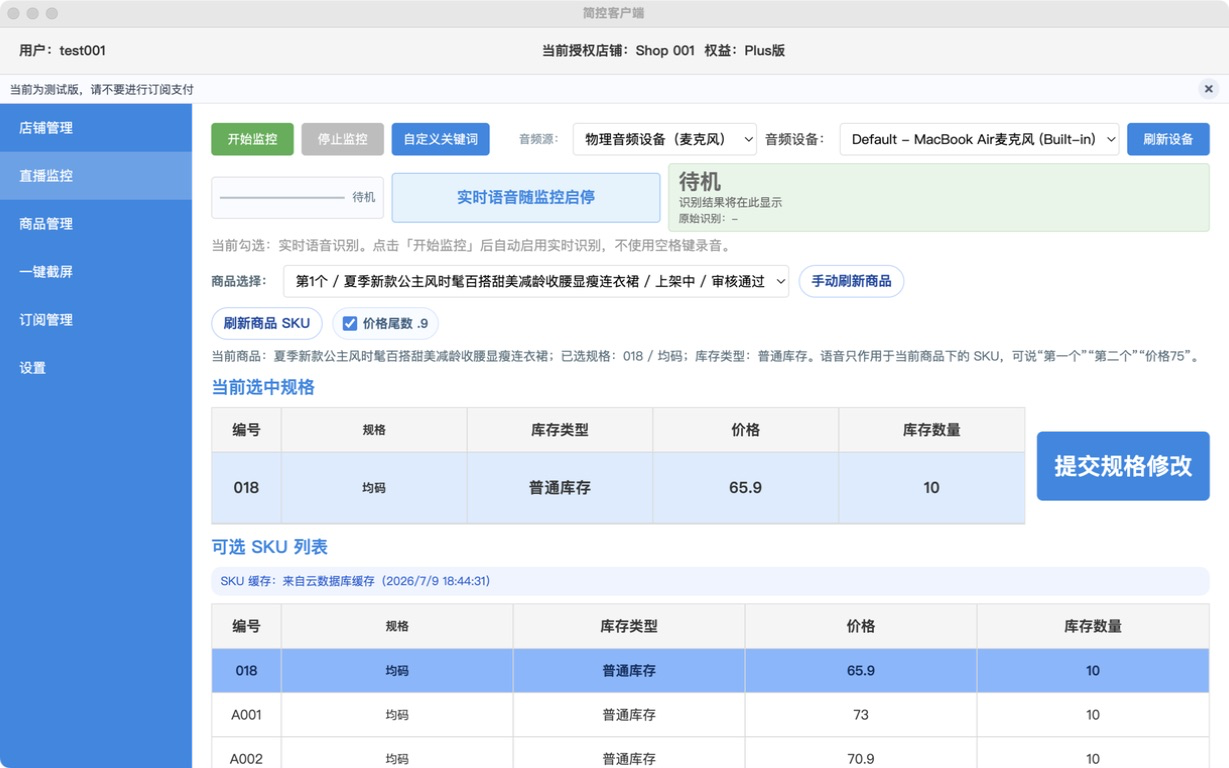Click 手动刷新商品 button

(851, 281)
